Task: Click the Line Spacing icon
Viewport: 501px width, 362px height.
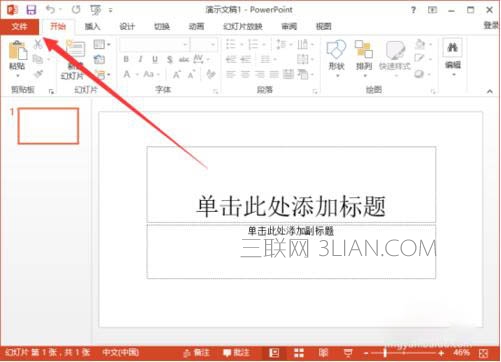Action: click(281, 44)
